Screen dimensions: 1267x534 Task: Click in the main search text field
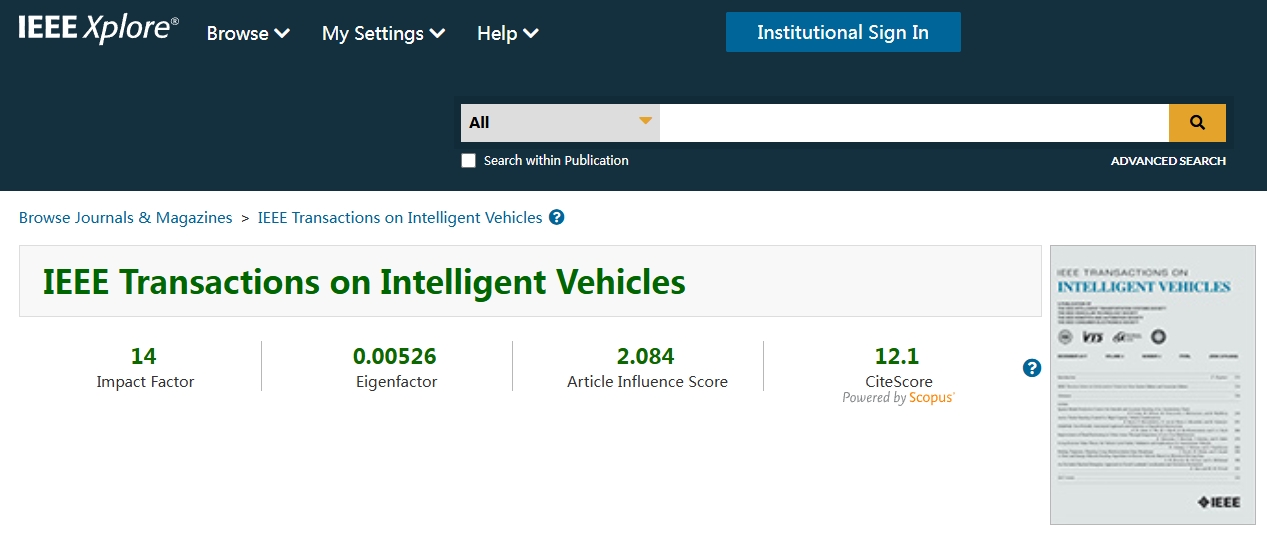coord(914,123)
